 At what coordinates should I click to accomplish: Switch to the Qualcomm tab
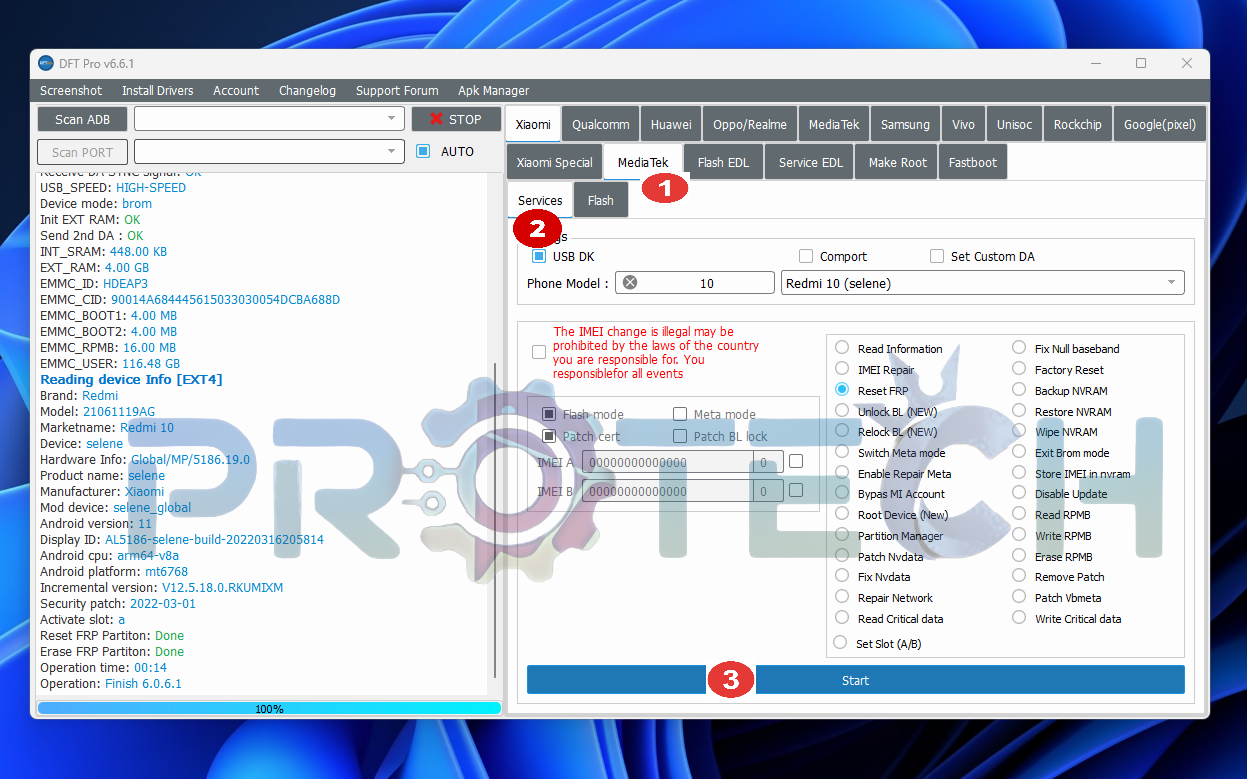click(x=601, y=124)
